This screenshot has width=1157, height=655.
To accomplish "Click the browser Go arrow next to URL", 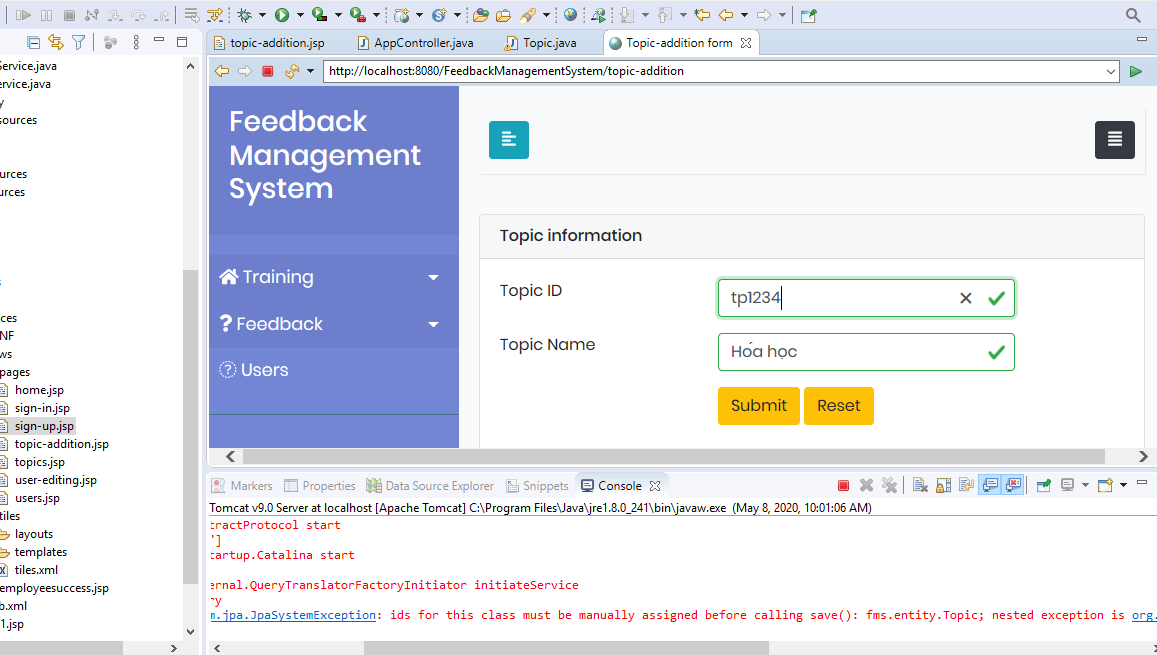I will 1135,71.
